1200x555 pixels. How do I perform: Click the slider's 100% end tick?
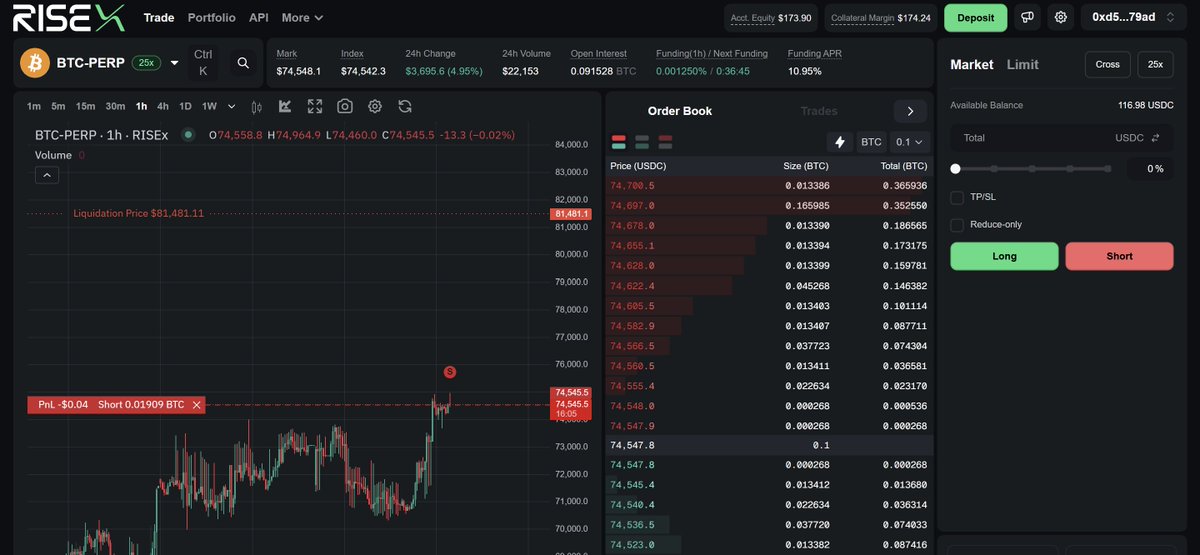tap(1109, 169)
